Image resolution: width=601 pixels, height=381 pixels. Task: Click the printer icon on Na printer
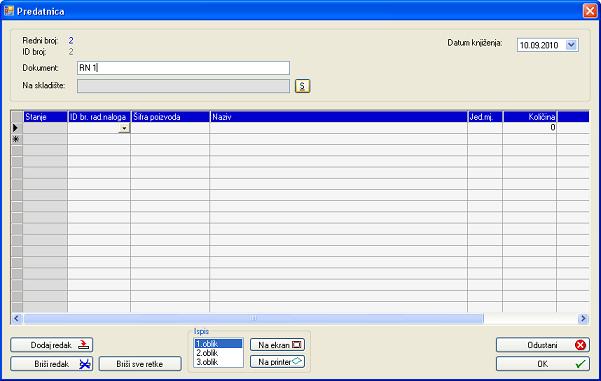[x=297, y=361]
